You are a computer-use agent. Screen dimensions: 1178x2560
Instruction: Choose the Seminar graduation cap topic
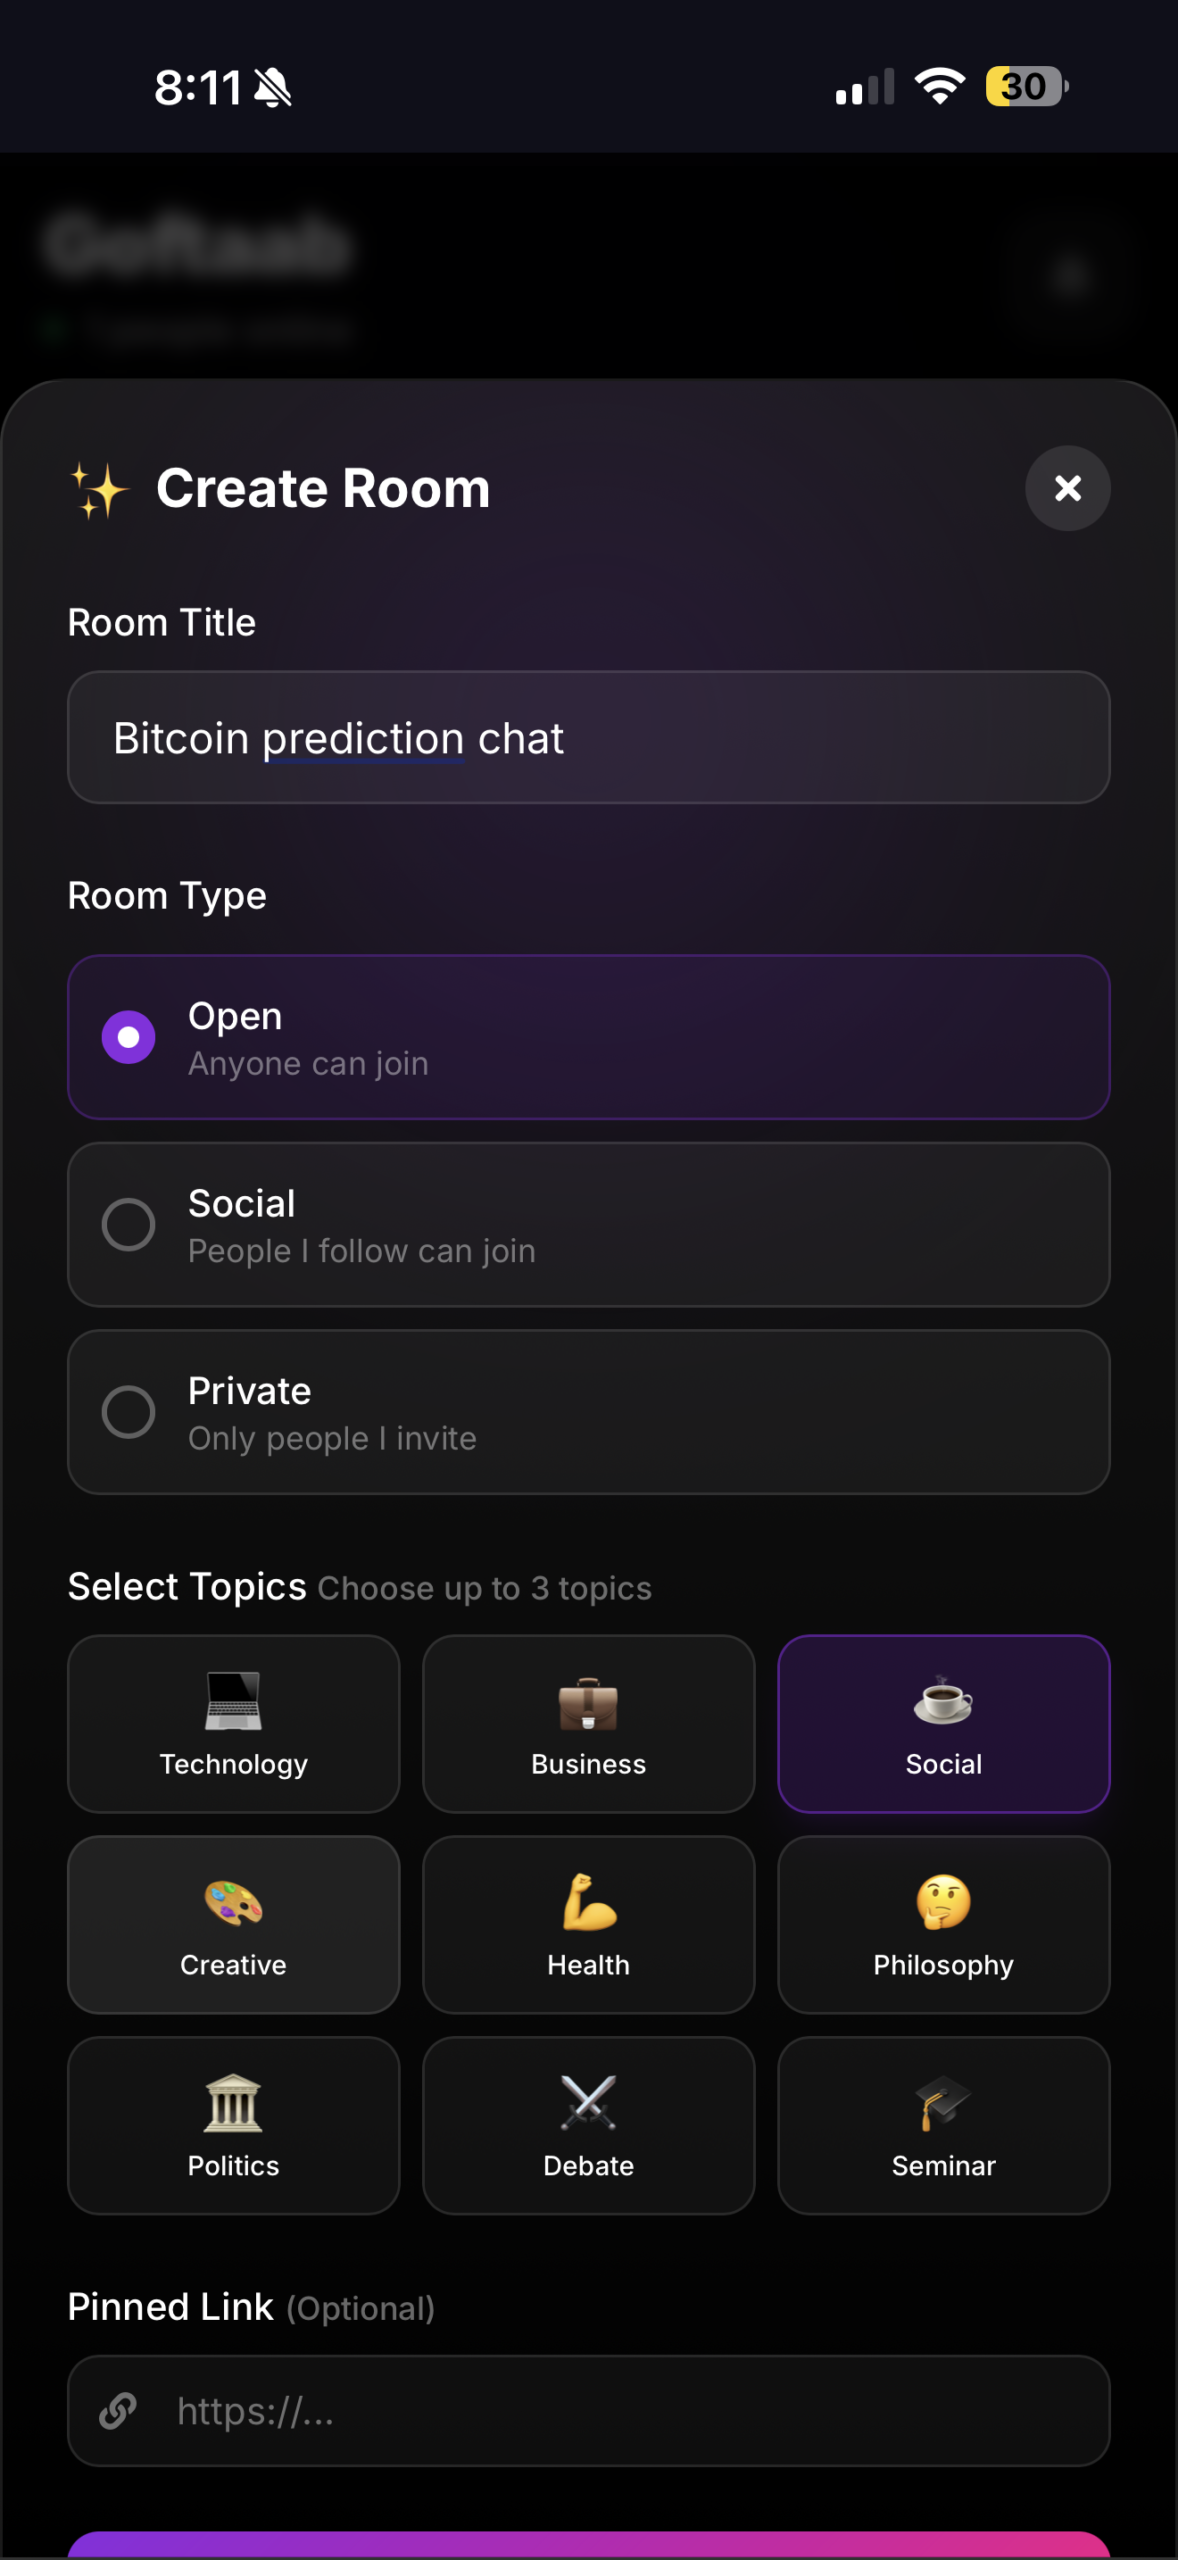943,2125
